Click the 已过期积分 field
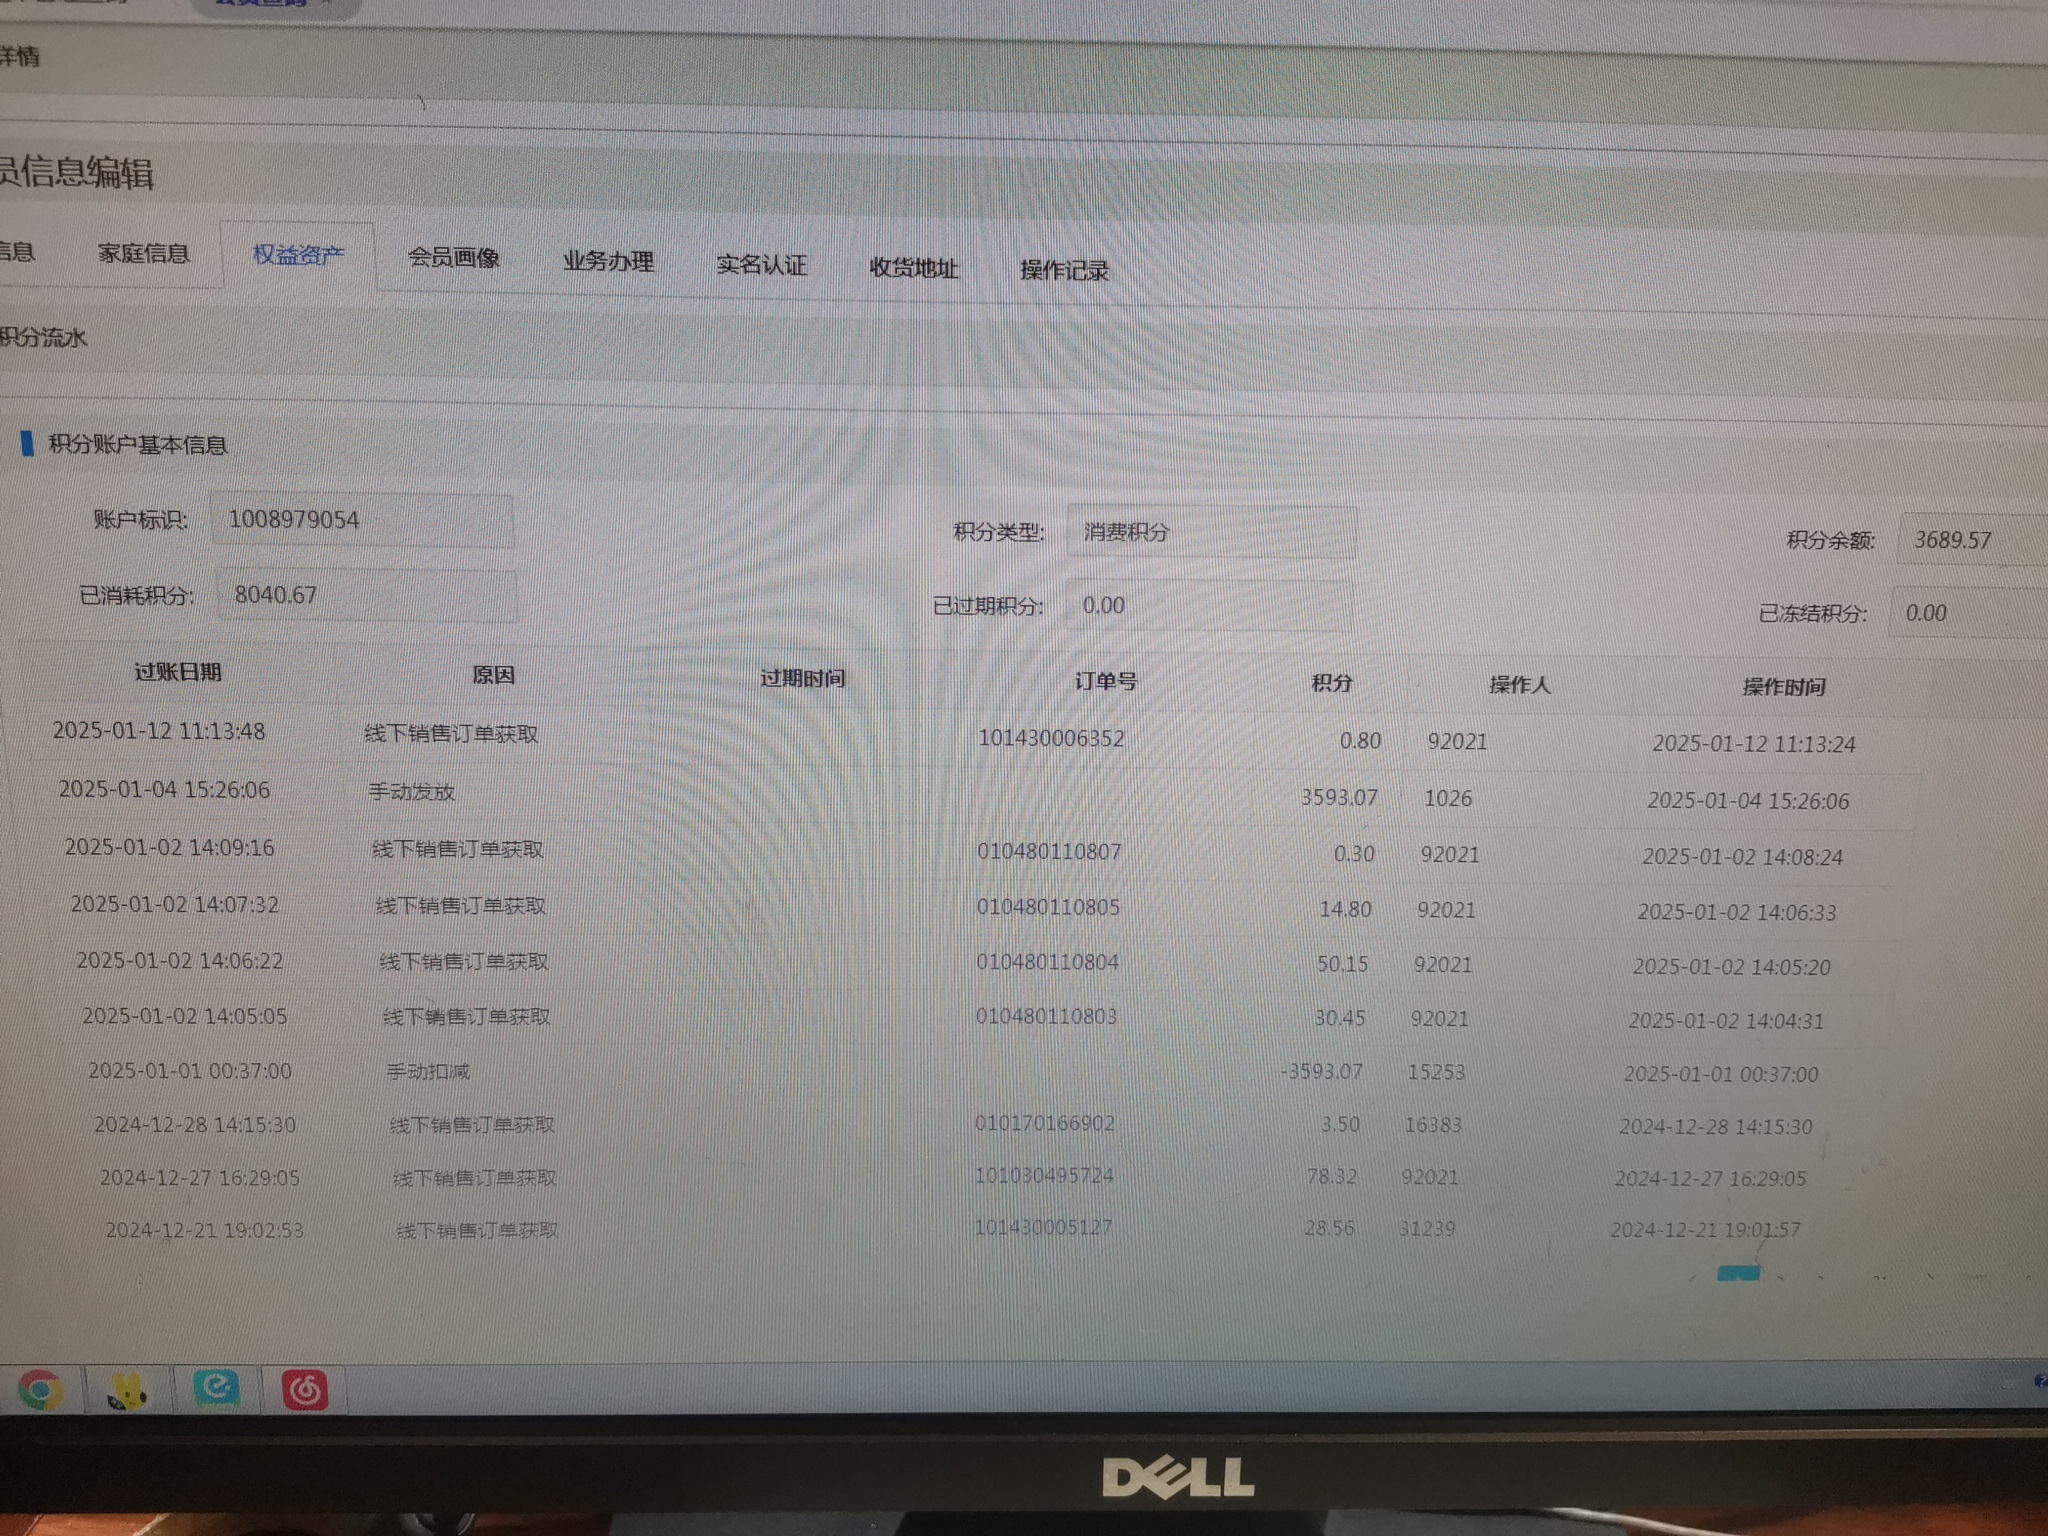This screenshot has width=2048, height=1536. [x=1208, y=606]
